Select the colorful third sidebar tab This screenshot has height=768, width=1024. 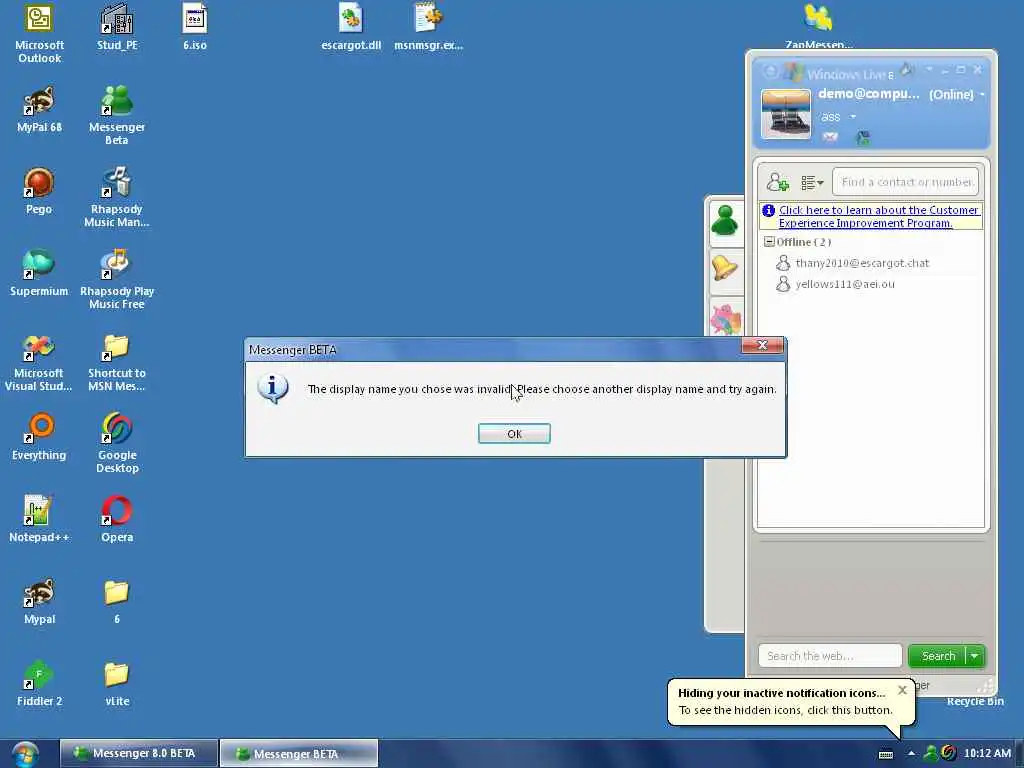tap(725, 318)
